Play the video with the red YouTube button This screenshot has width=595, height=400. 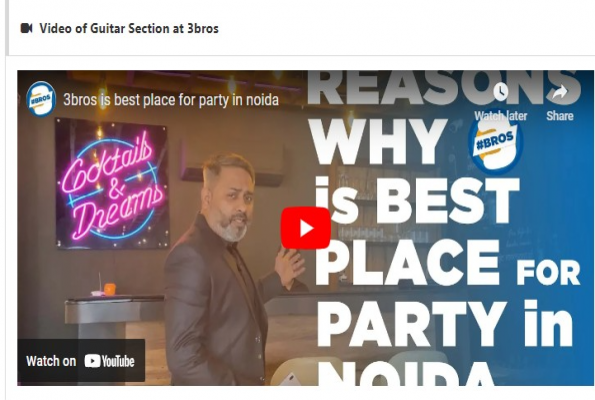(305, 228)
